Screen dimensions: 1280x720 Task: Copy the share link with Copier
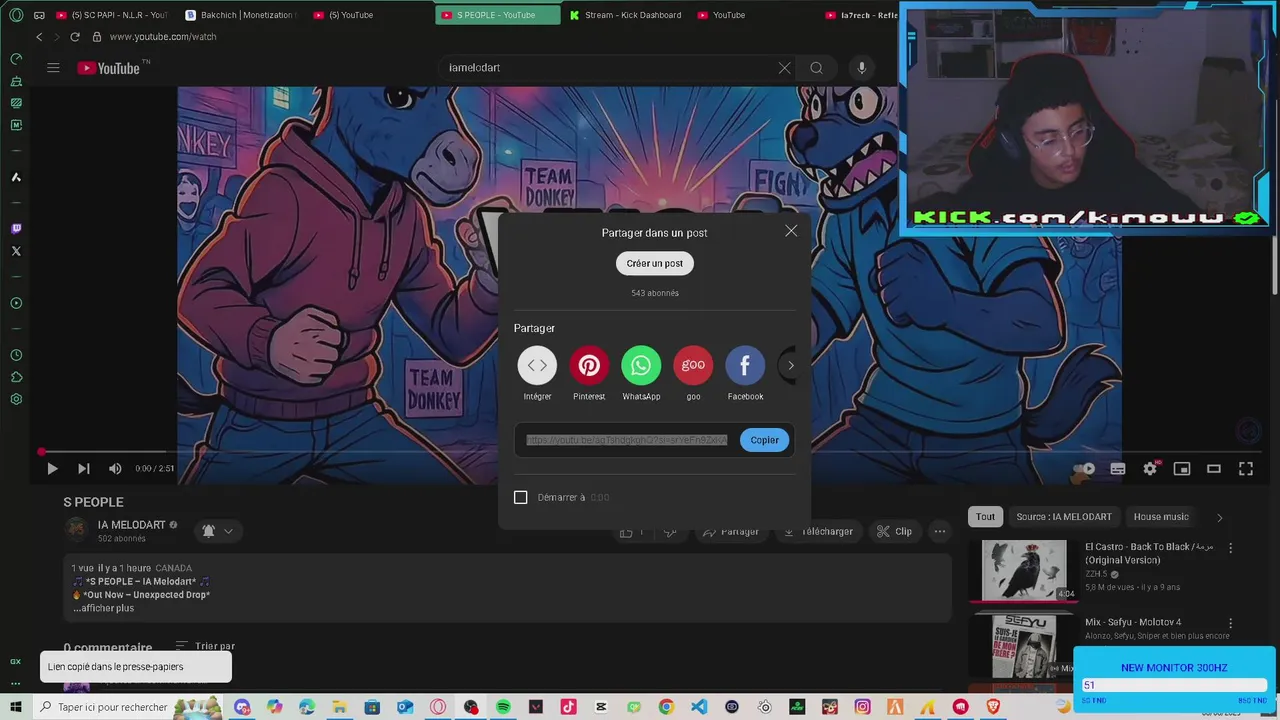pyautogui.click(x=764, y=440)
